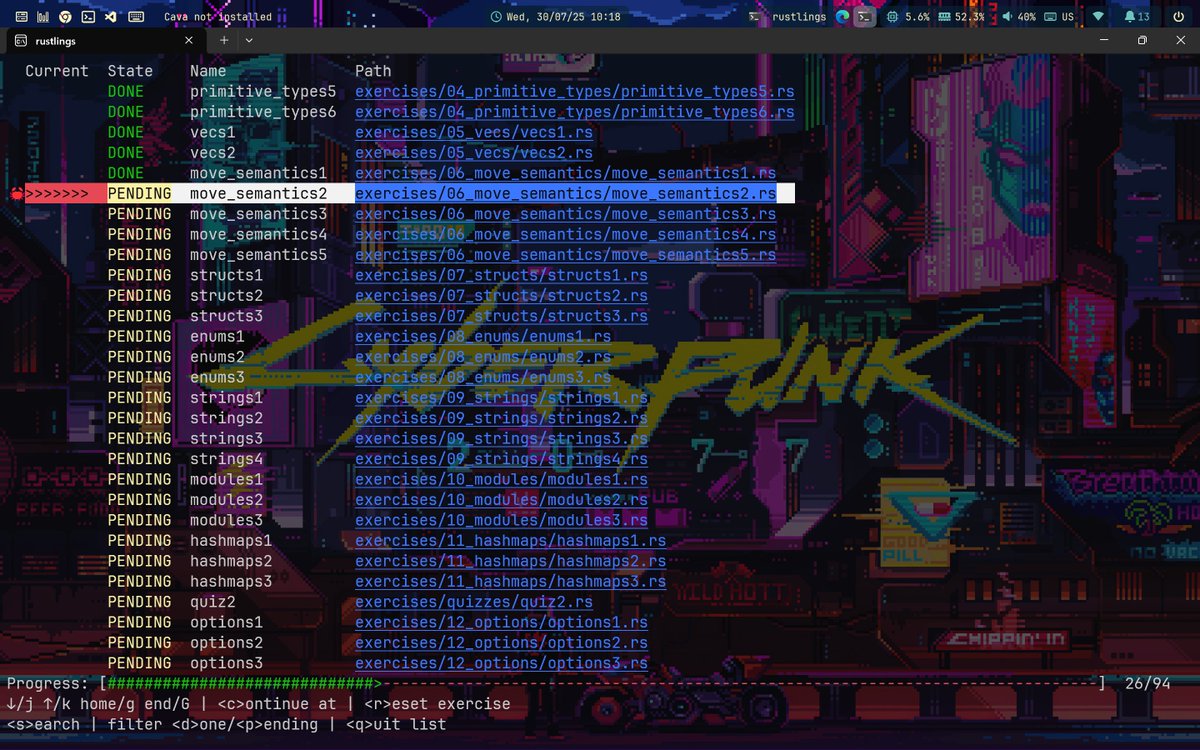Click the memory usage 52.3% indicator
1200x750 pixels.
pos(962,17)
